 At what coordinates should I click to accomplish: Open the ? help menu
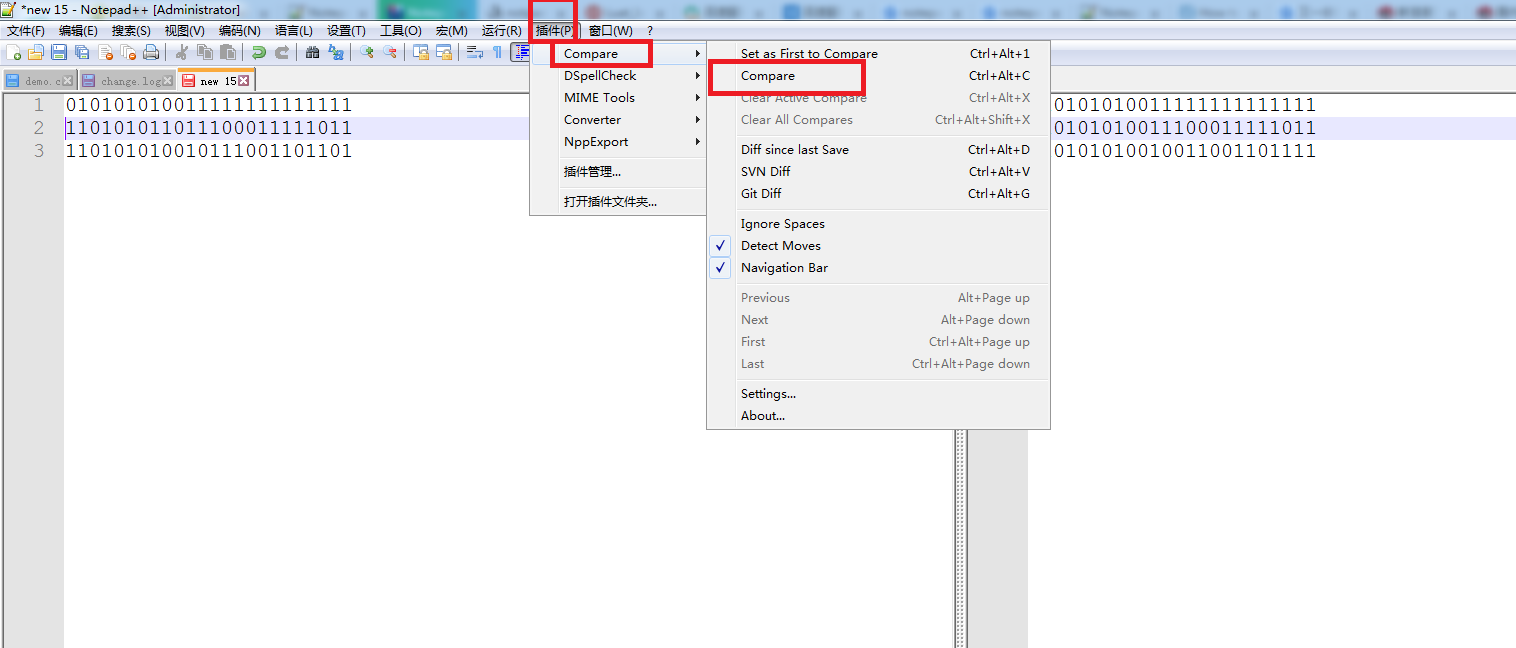point(649,31)
